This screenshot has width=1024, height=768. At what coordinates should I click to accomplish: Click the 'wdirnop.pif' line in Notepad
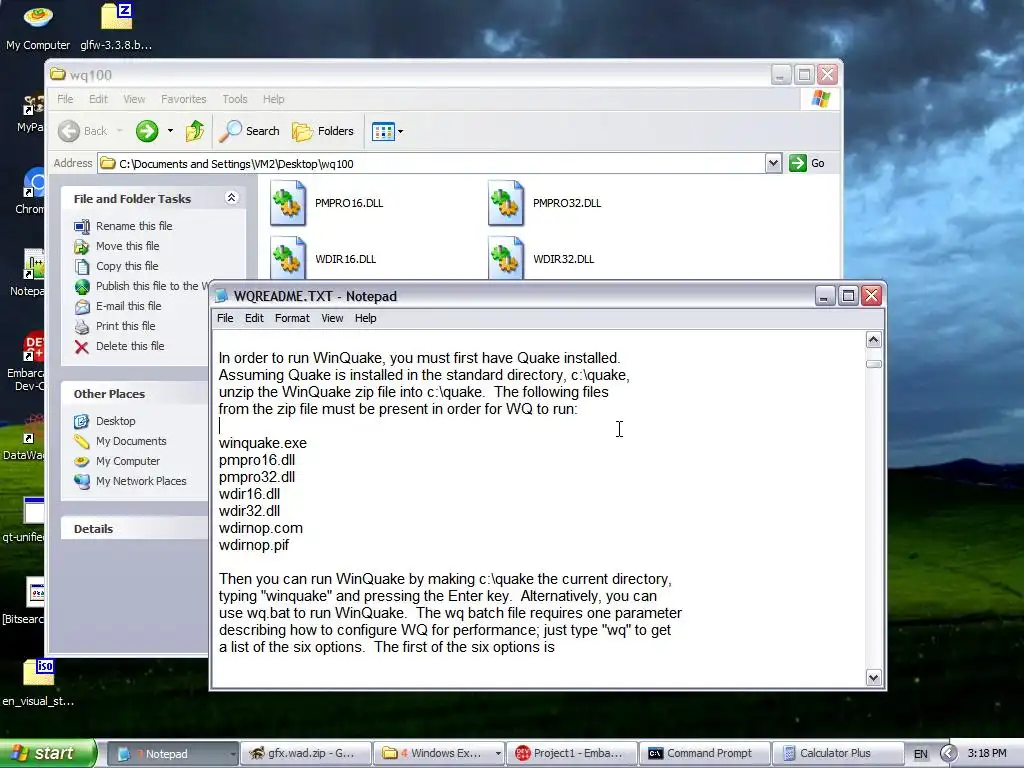253,545
